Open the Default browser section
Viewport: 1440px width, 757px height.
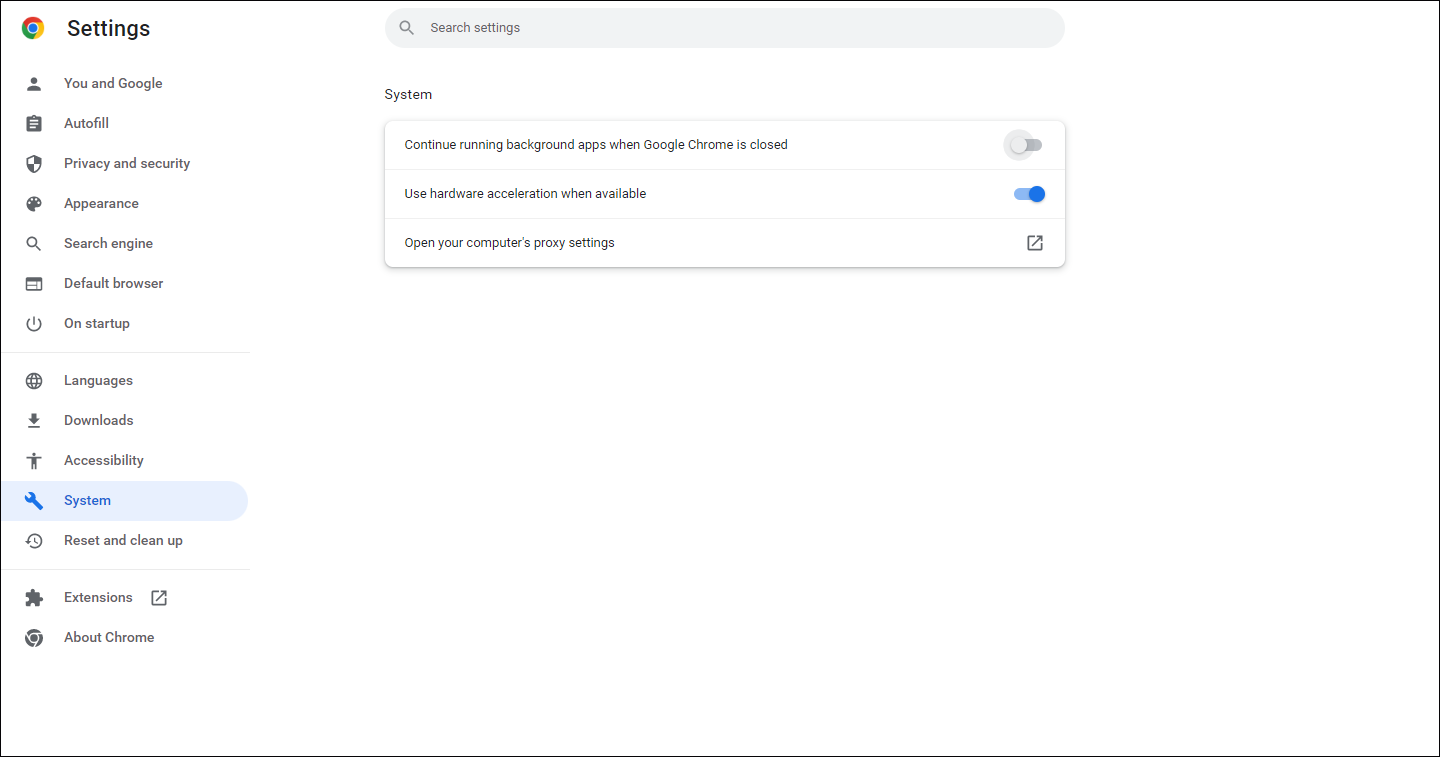(113, 284)
